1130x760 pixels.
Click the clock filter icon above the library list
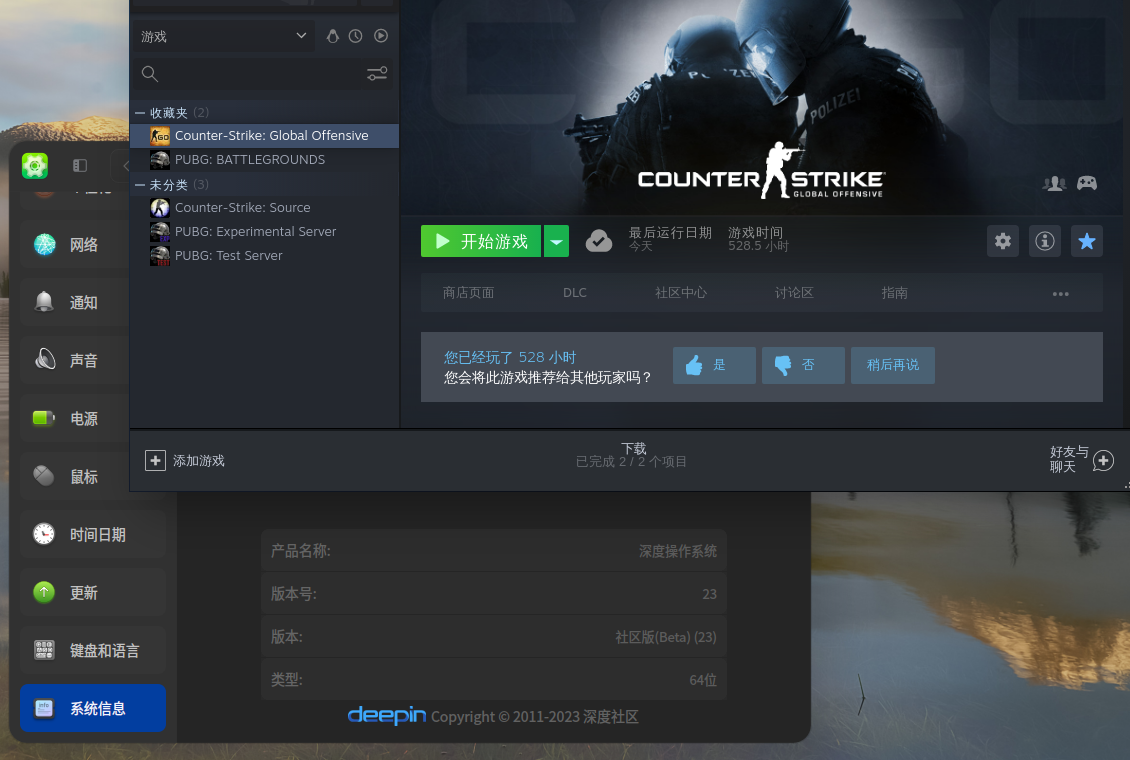355,35
